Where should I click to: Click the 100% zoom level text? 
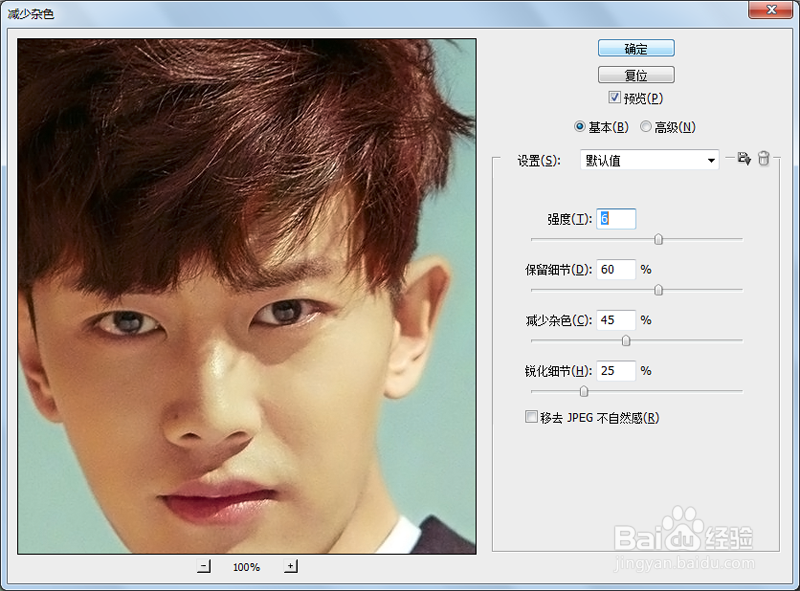[x=246, y=567]
